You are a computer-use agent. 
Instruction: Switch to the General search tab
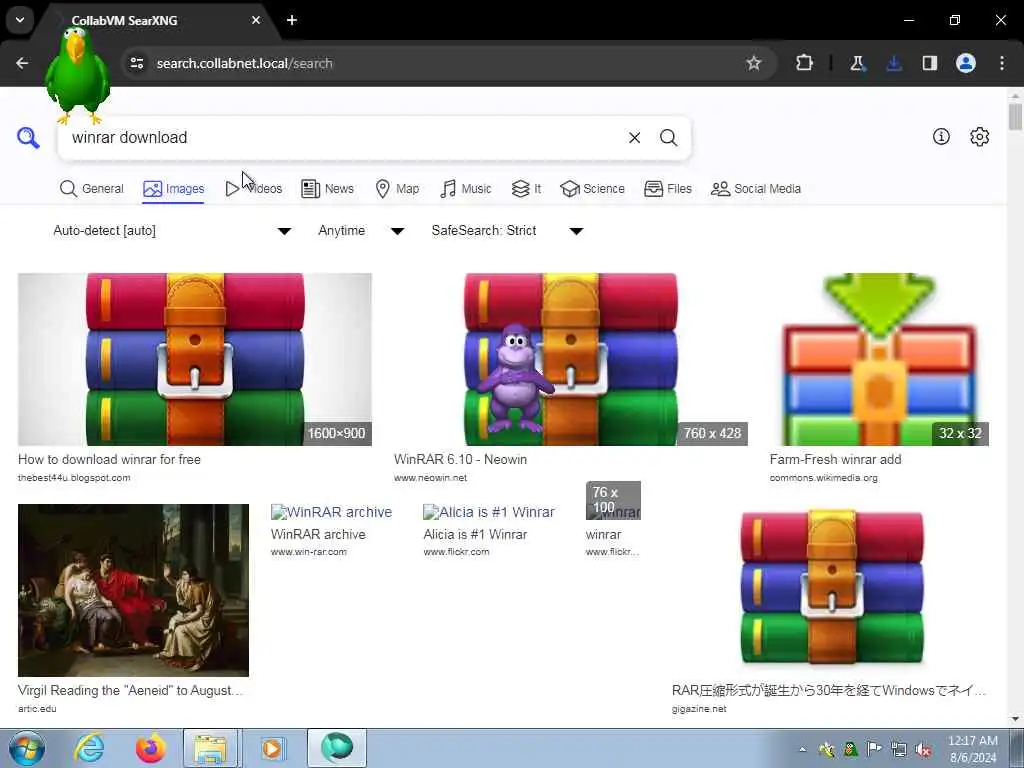pos(91,189)
